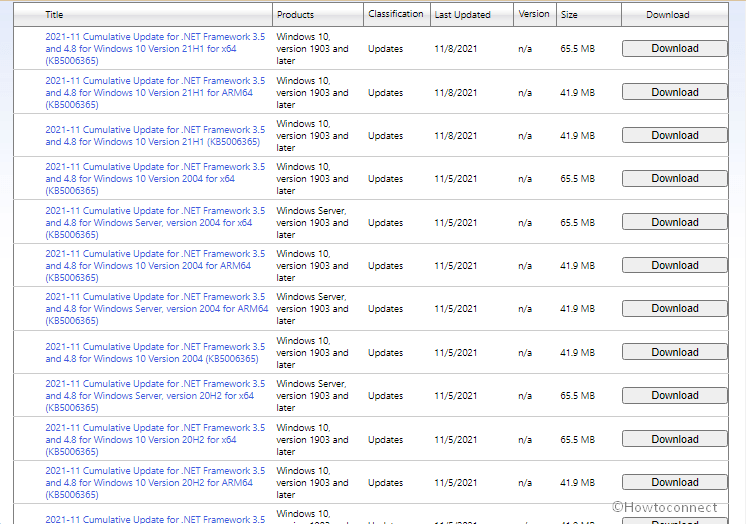
Task: Download the Windows Server 20H2 x64 update
Action: [x=674, y=396]
